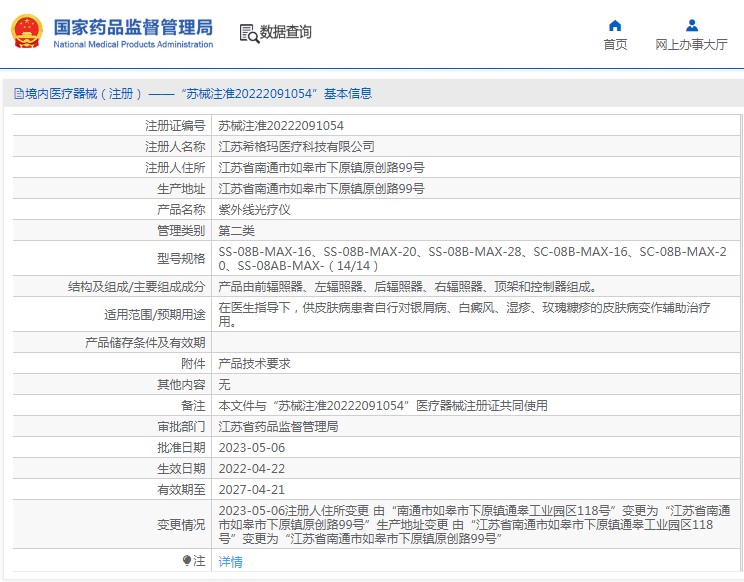Select the 产品储存条件及有效期 label
Screen dimensions: 744x582
[x=145, y=342]
